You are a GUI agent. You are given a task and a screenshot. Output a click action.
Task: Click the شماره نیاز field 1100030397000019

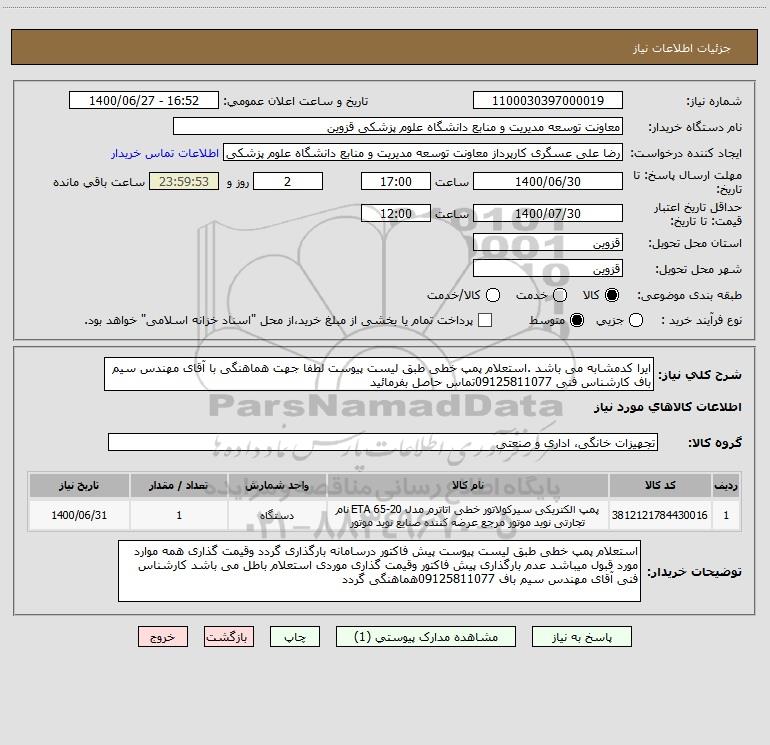point(548,101)
